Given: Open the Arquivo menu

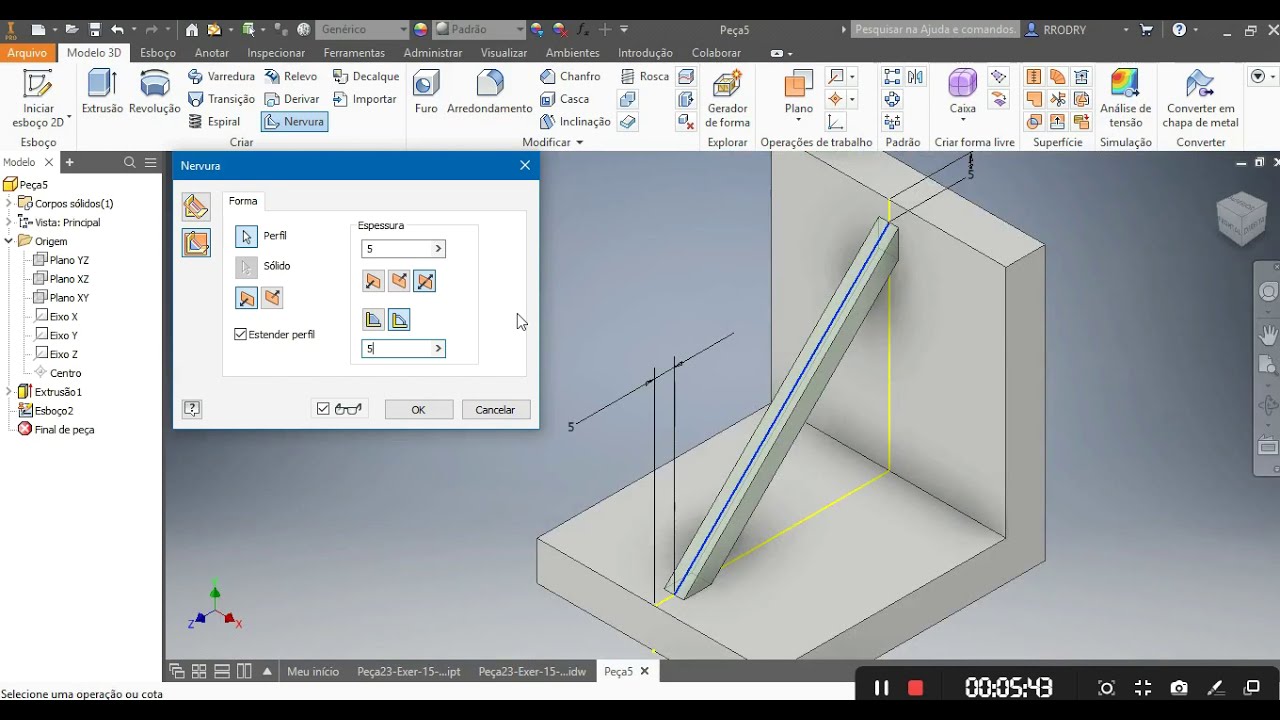Looking at the screenshot, I should click(x=27, y=53).
